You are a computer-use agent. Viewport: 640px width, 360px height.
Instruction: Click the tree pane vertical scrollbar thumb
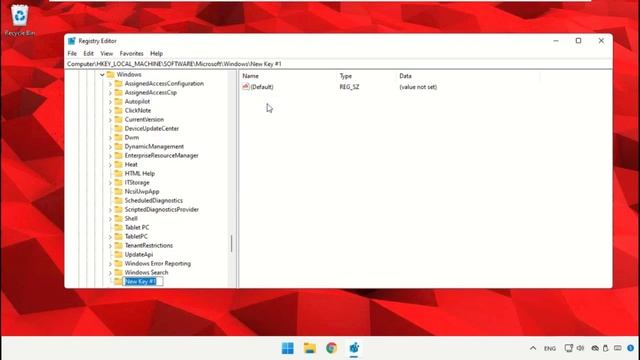(231, 244)
